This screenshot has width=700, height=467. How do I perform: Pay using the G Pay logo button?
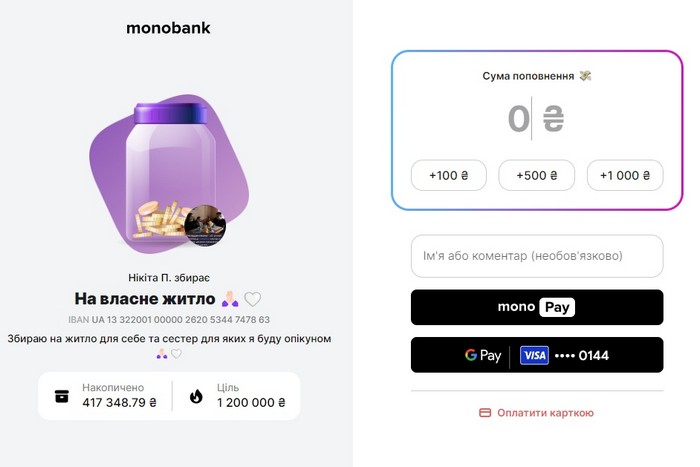[483, 355]
